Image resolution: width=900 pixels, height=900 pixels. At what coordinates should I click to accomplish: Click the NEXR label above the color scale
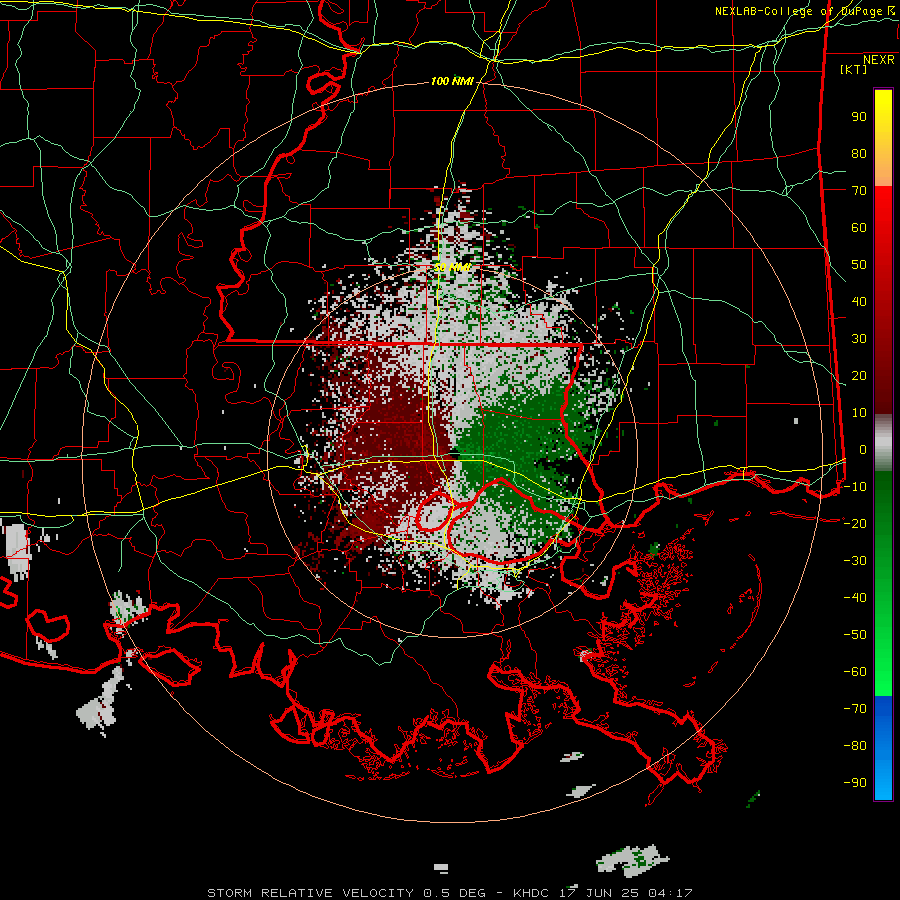(879, 60)
